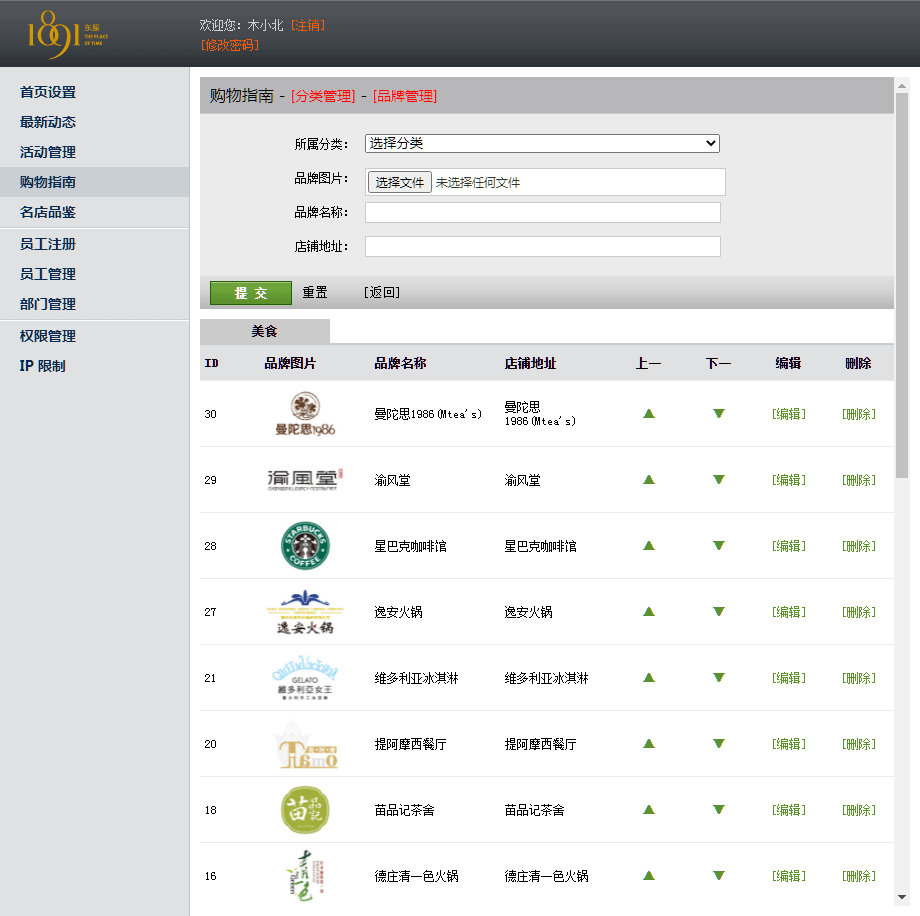Viewport: 920px width, 916px height.
Task: Delete the 苗品记茶舍 entry
Action: (859, 810)
